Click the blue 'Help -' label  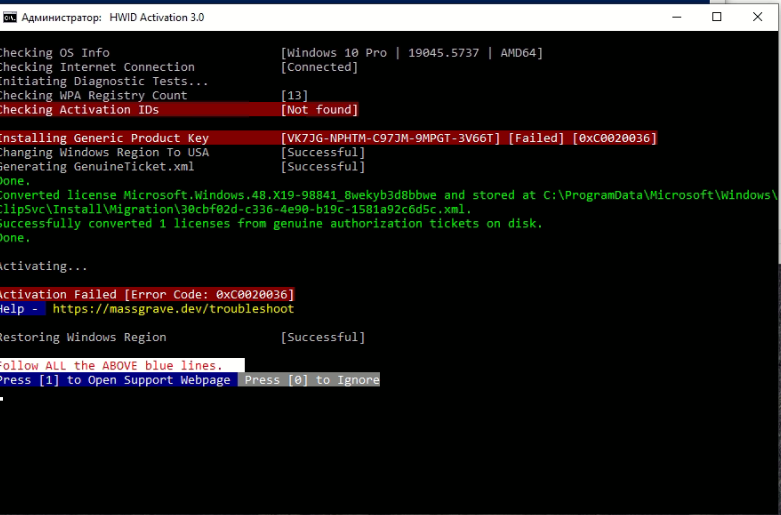pyautogui.click(x=22, y=309)
